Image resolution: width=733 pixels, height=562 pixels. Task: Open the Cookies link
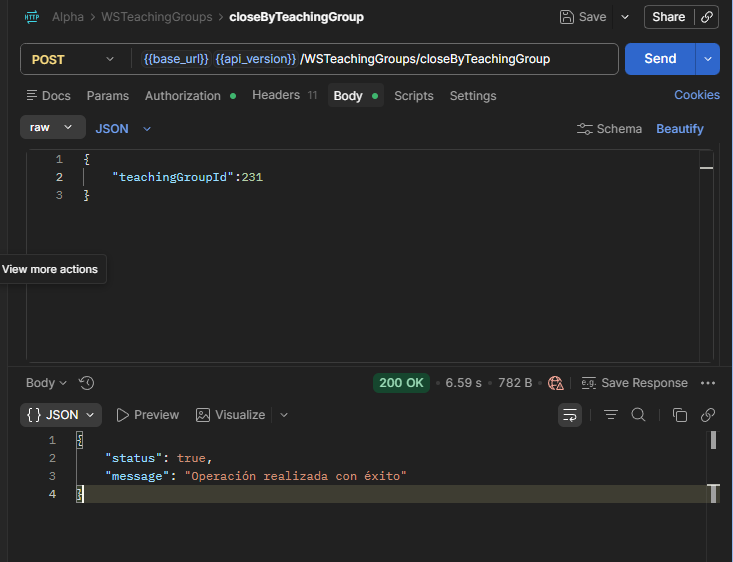click(697, 95)
